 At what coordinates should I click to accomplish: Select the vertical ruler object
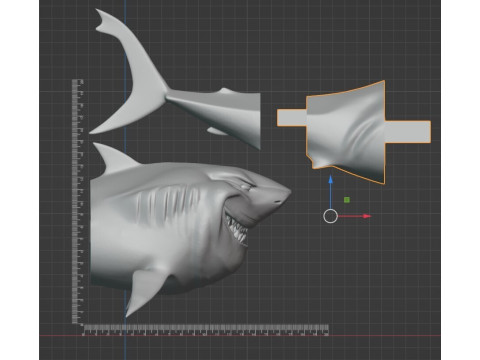[78, 202]
